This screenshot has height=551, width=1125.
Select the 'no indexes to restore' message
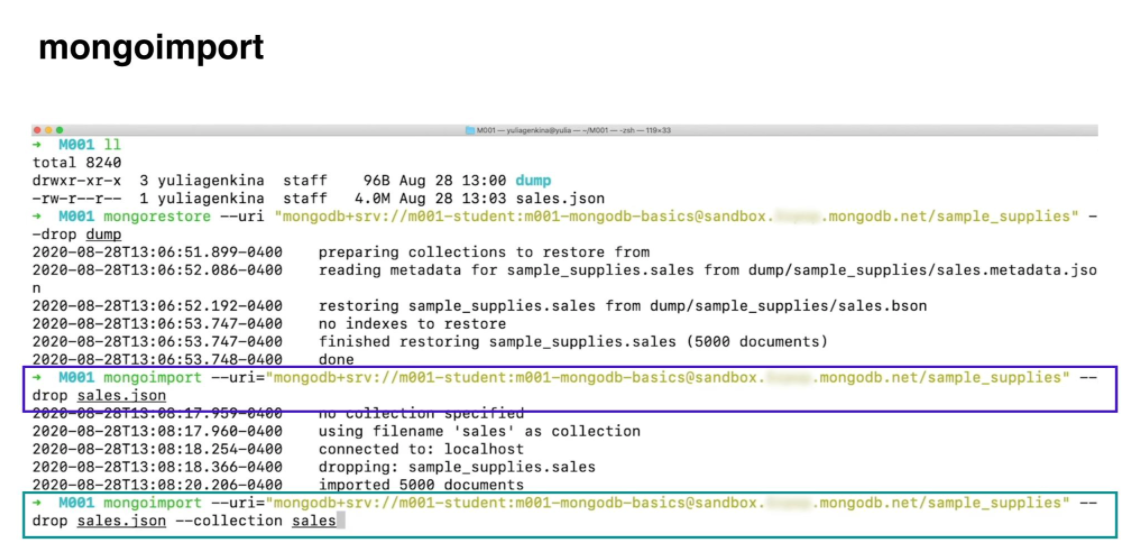tap(413, 324)
